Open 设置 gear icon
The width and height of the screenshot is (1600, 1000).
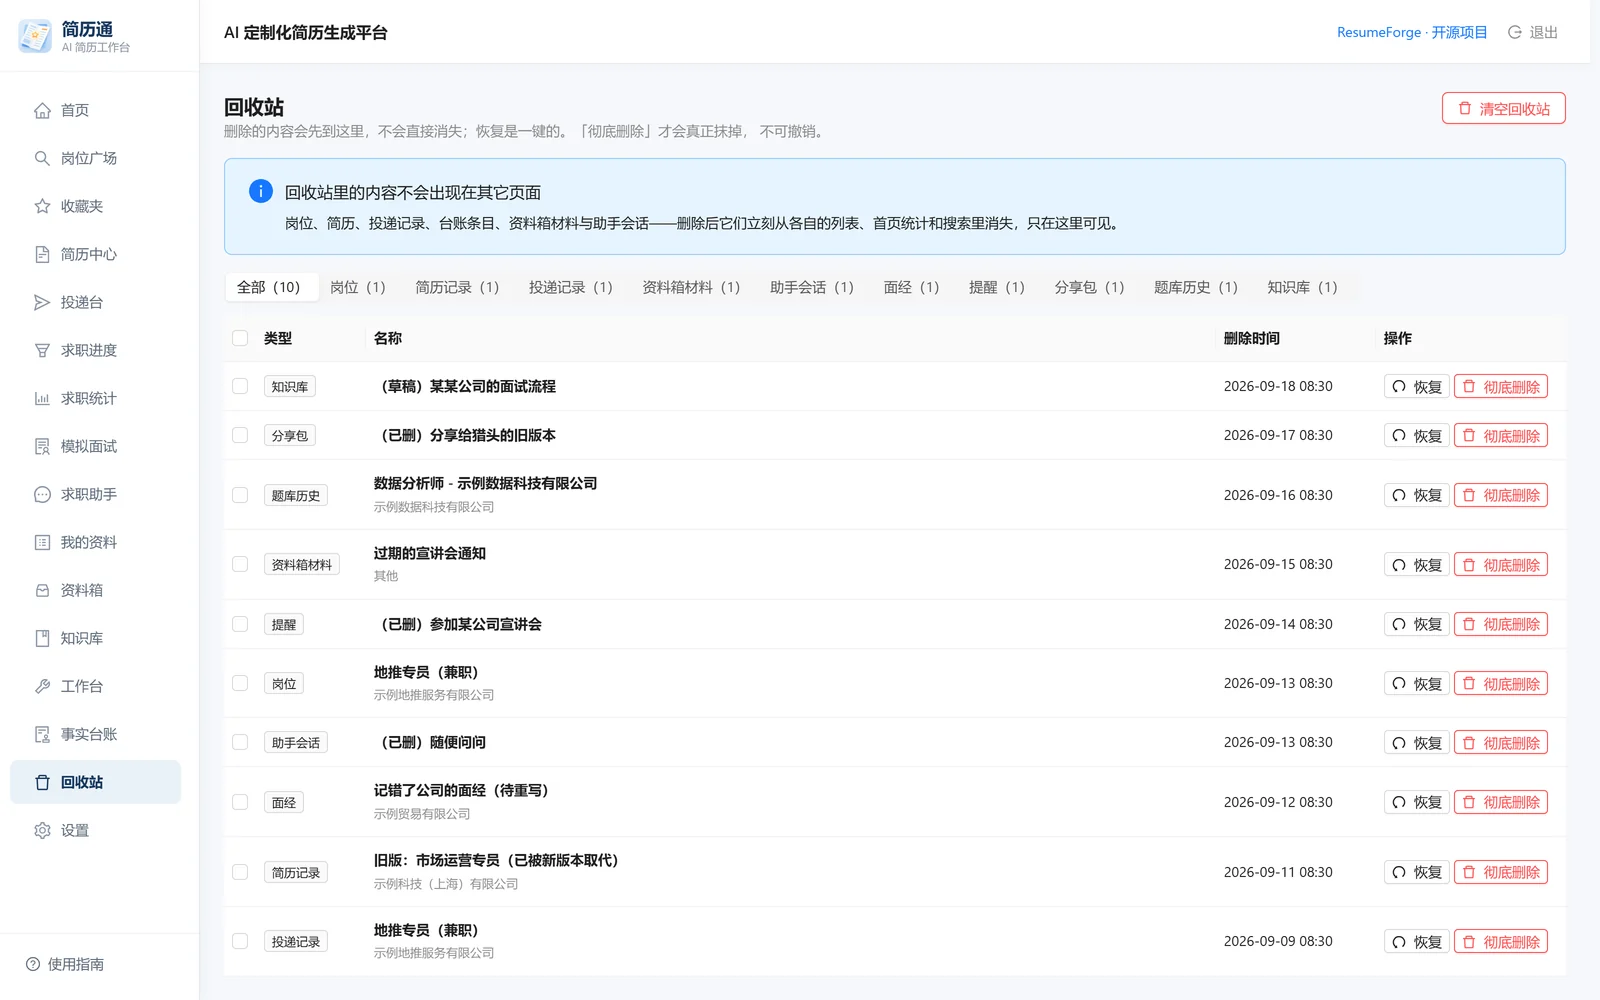[42, 830]
